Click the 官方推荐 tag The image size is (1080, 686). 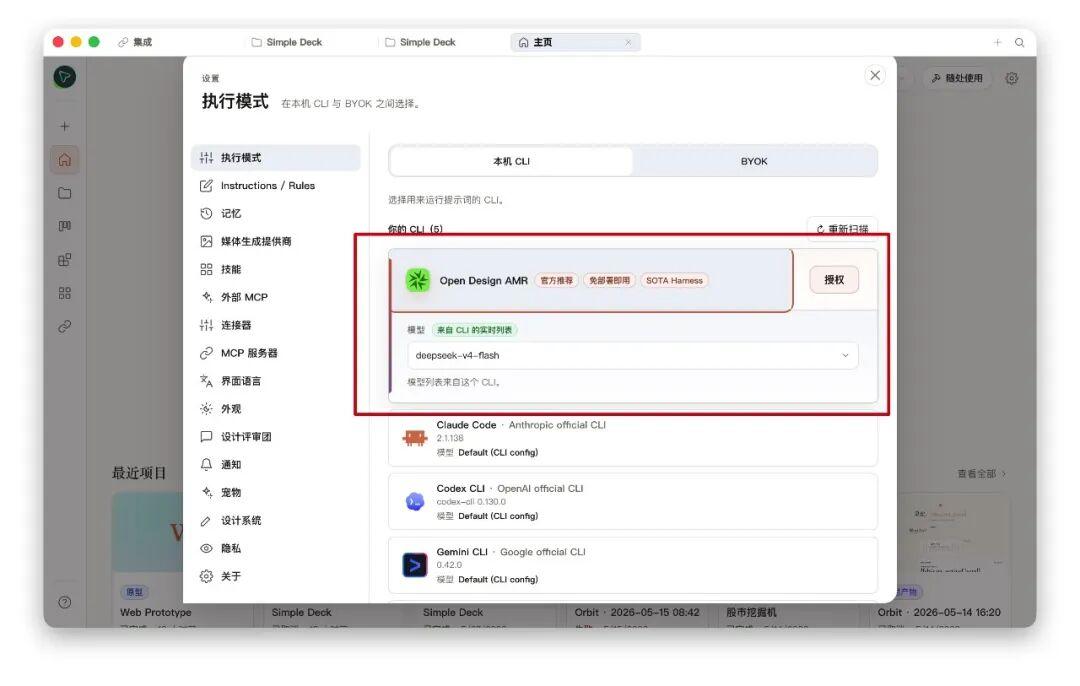pyautogui.click(x=557, y=281)
